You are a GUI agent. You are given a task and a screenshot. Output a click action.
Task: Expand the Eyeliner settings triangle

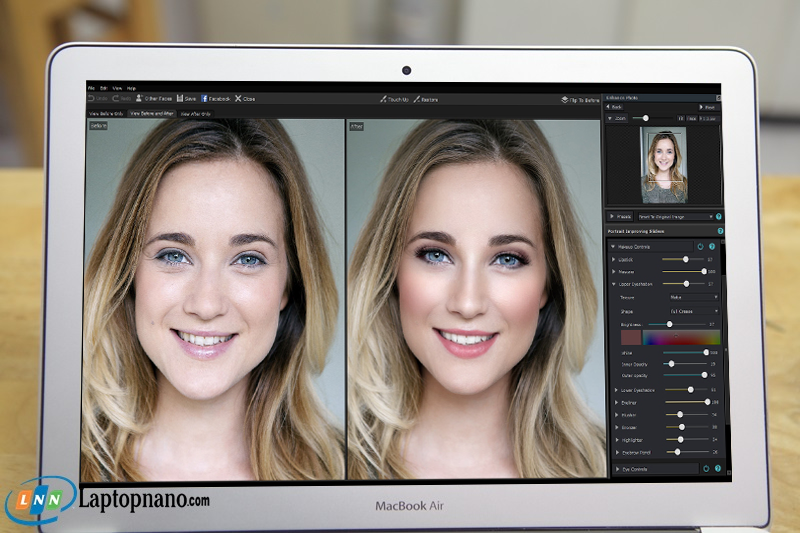pos(616,402)
